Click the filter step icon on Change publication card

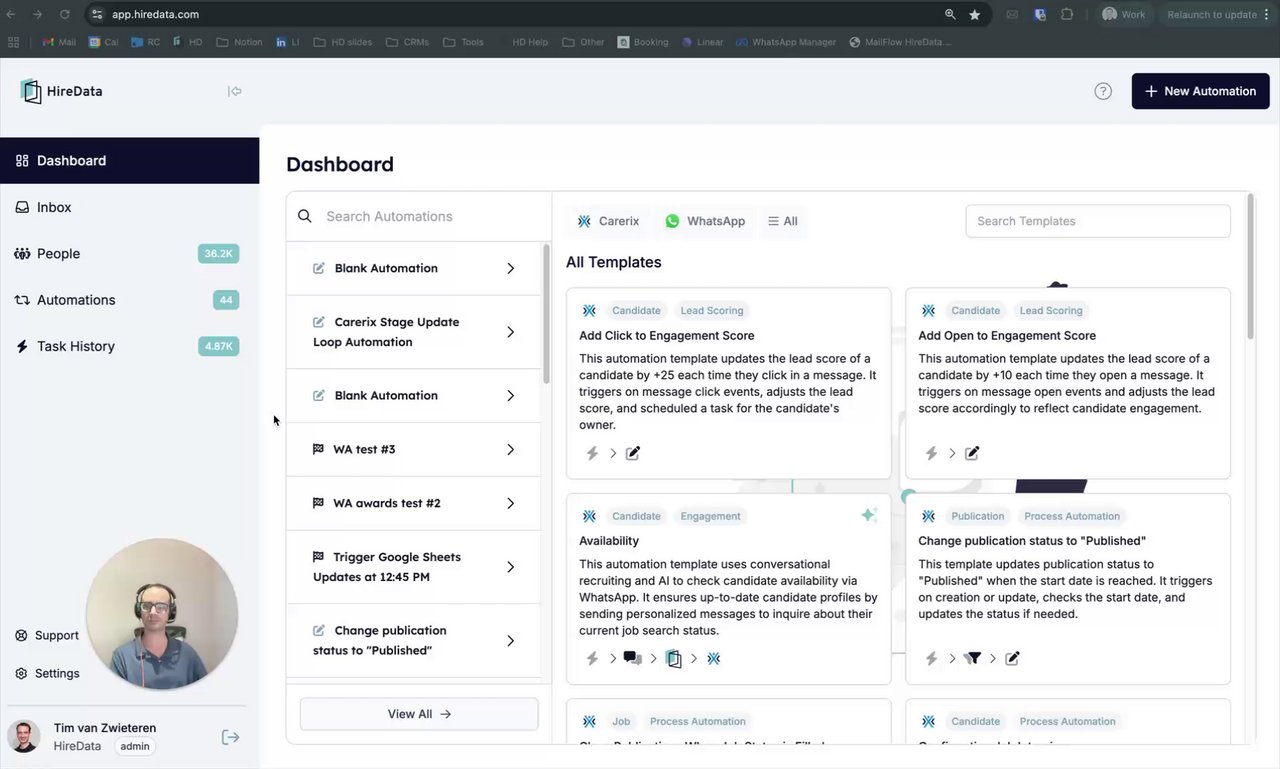click(x=972, y=658)
